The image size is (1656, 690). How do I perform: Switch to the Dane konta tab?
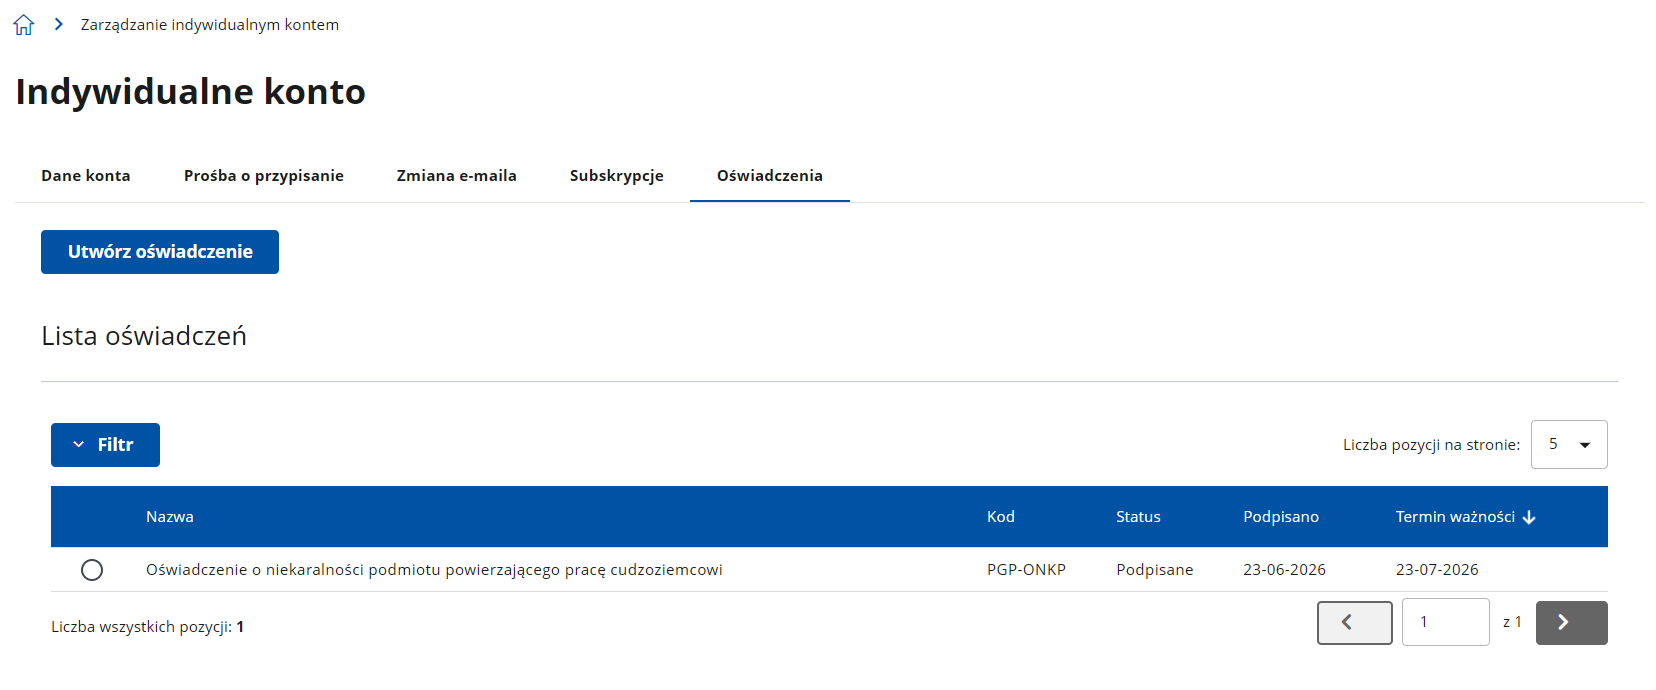point(86,176)
